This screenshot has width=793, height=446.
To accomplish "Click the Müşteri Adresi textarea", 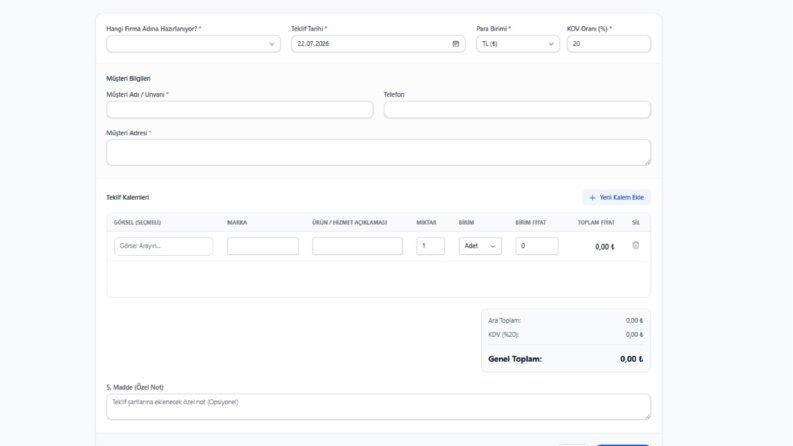I will click(378, 153).
